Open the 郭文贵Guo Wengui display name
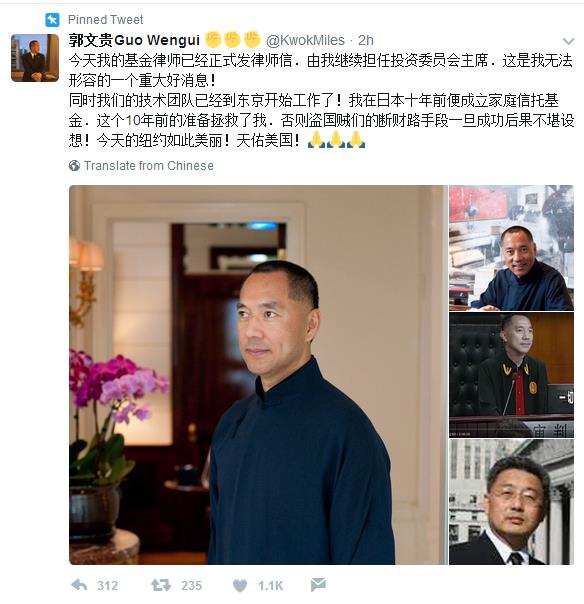Viewport: 584px width, 604px height. coord(134,40)
